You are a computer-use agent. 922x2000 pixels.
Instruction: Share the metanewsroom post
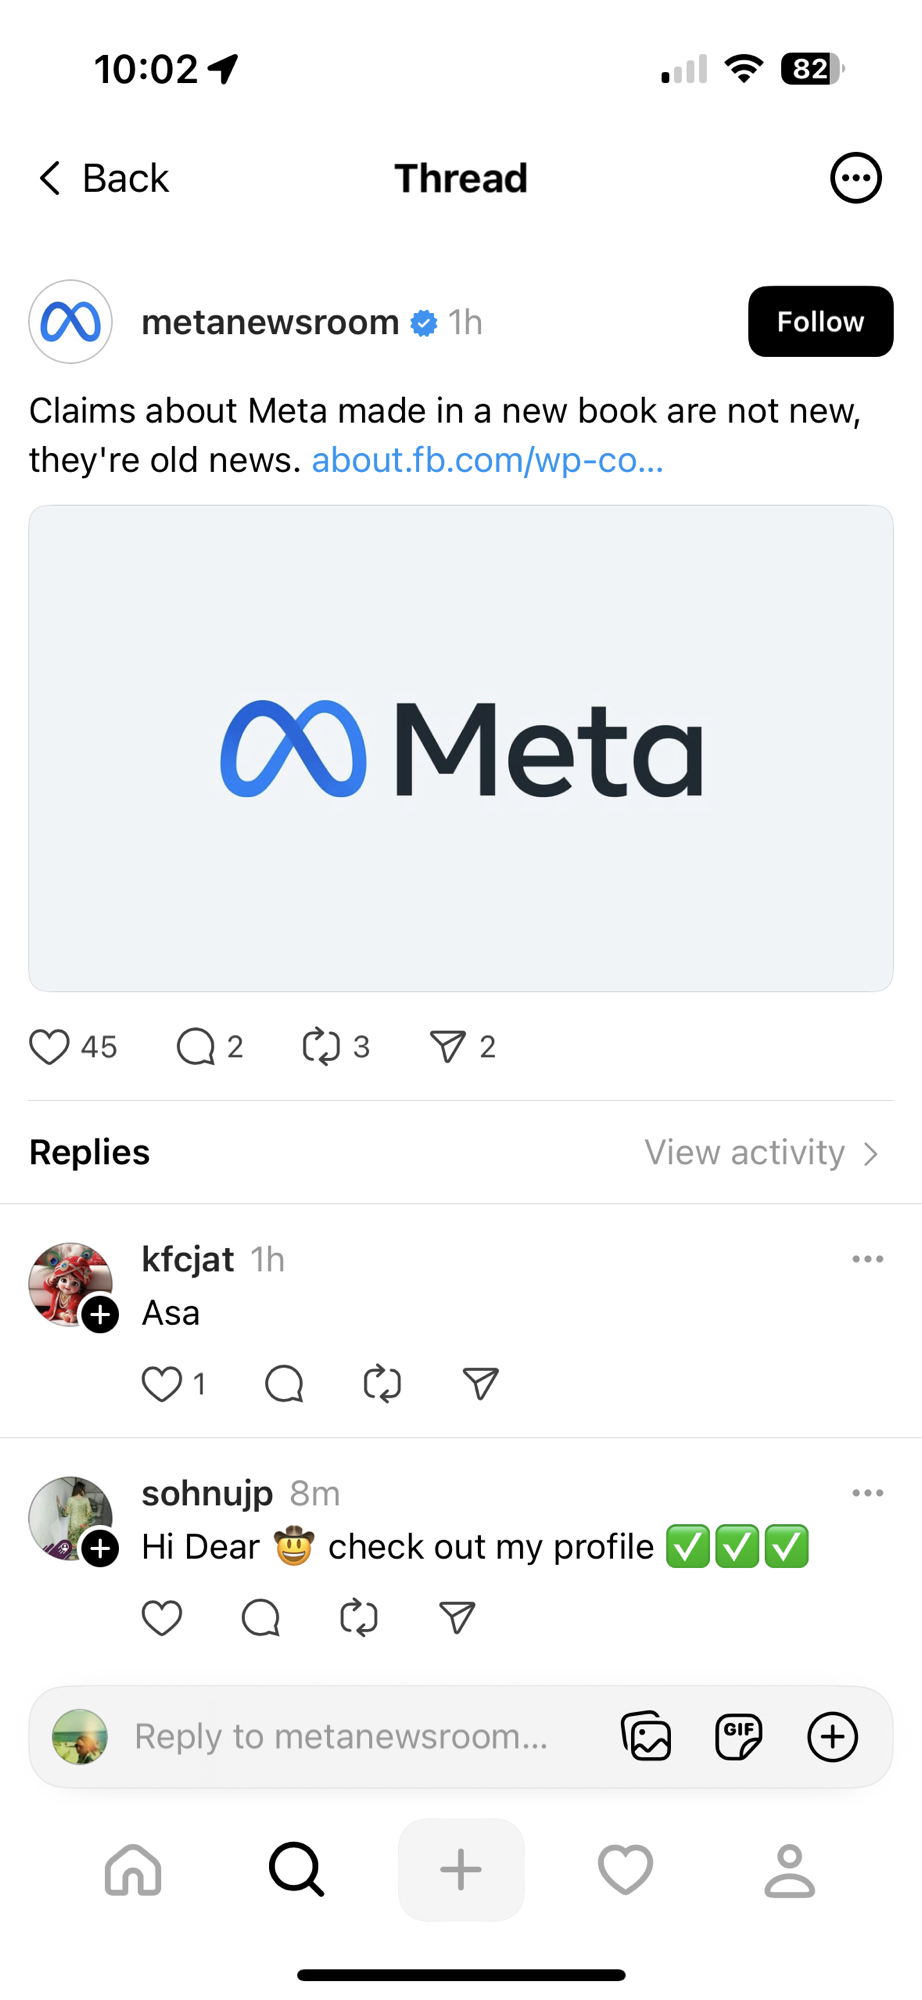coord(447,1047)
